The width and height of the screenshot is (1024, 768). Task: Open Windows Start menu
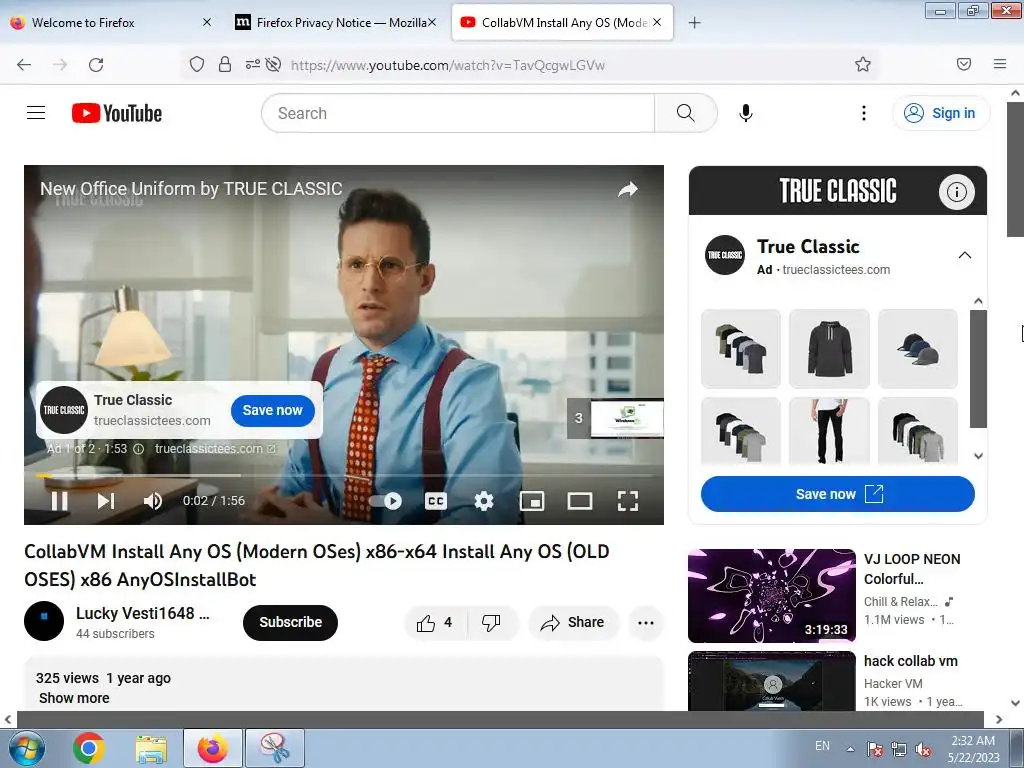click(x=27, y=748)
